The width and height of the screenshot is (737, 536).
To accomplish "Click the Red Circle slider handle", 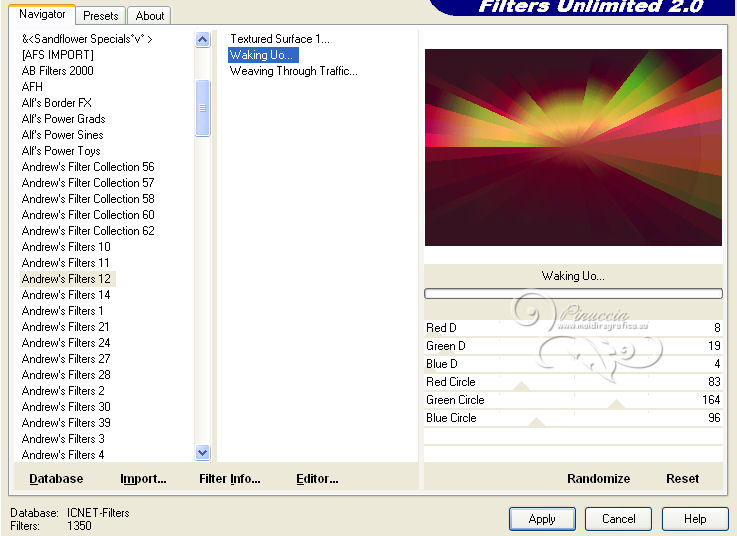I will click(521, 386).
